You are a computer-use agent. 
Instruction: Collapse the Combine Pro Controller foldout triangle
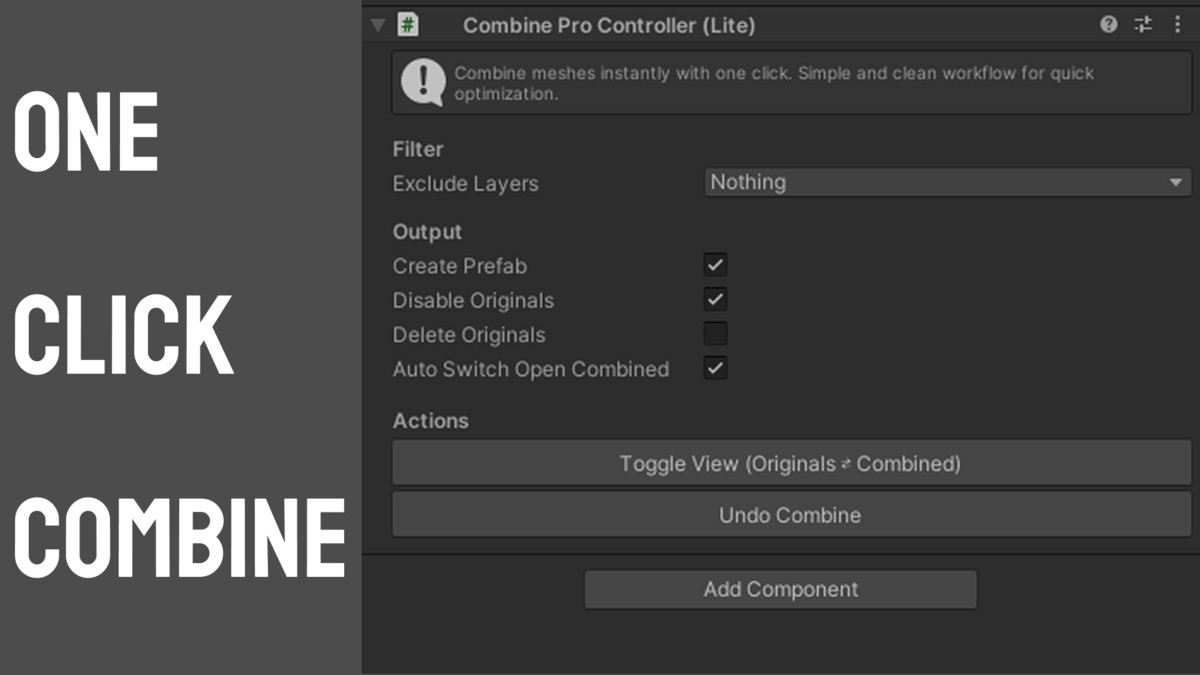[378, 25]
